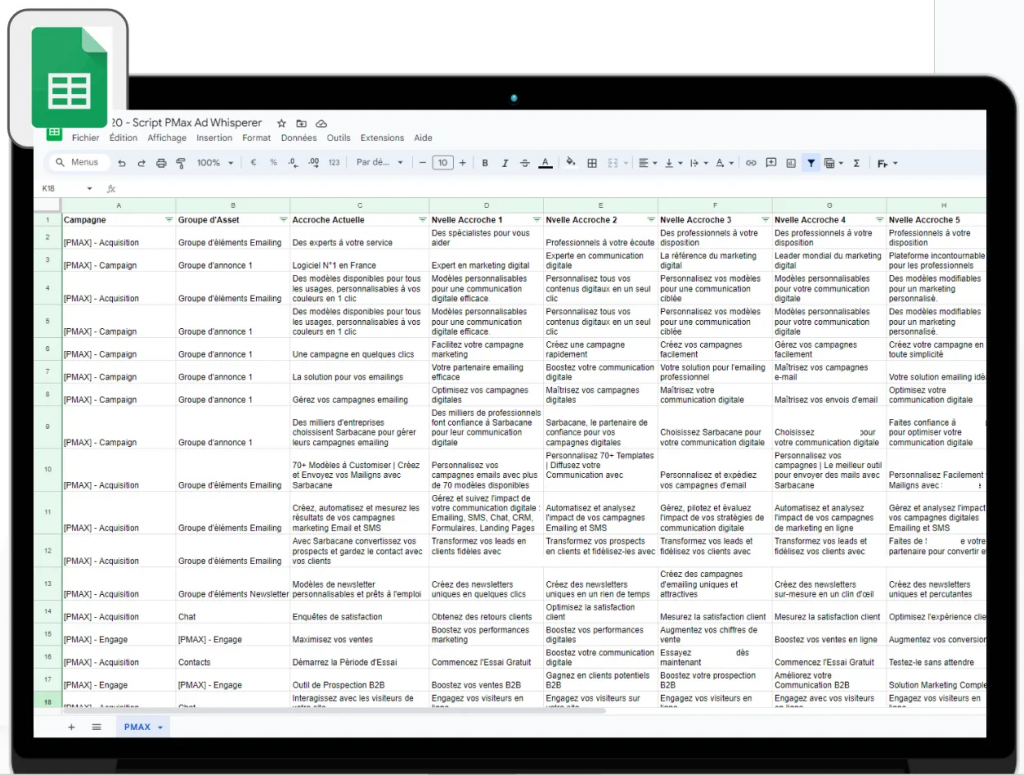This screenshot has height=775, width=1024.
Task: Open the 123 number format menu
Action: pyautogui.click(x=334, y=163)
